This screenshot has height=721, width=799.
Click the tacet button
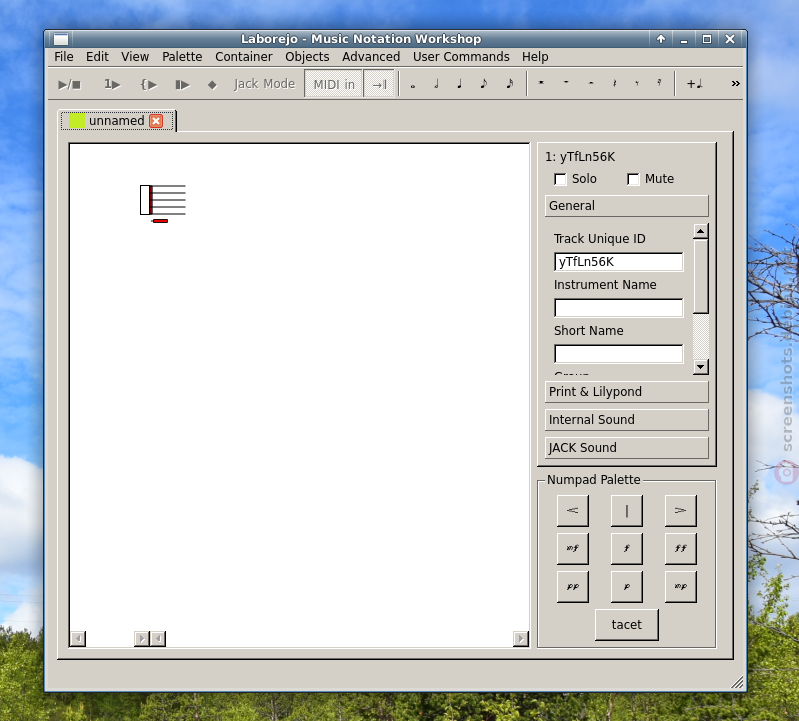point(627,625)
